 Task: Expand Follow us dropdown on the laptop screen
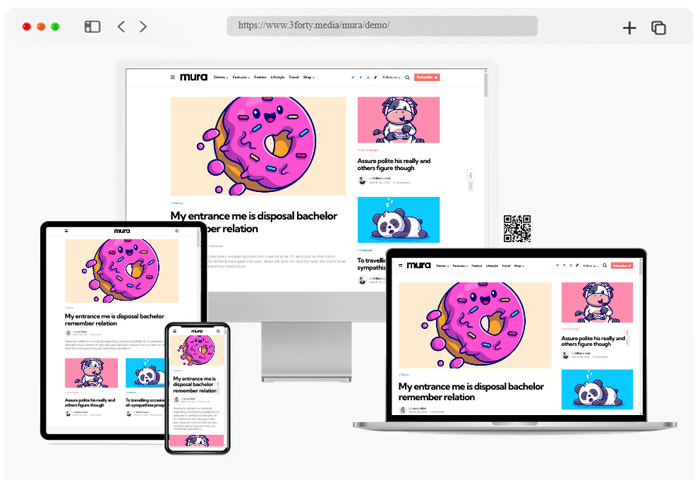(590, 266)
